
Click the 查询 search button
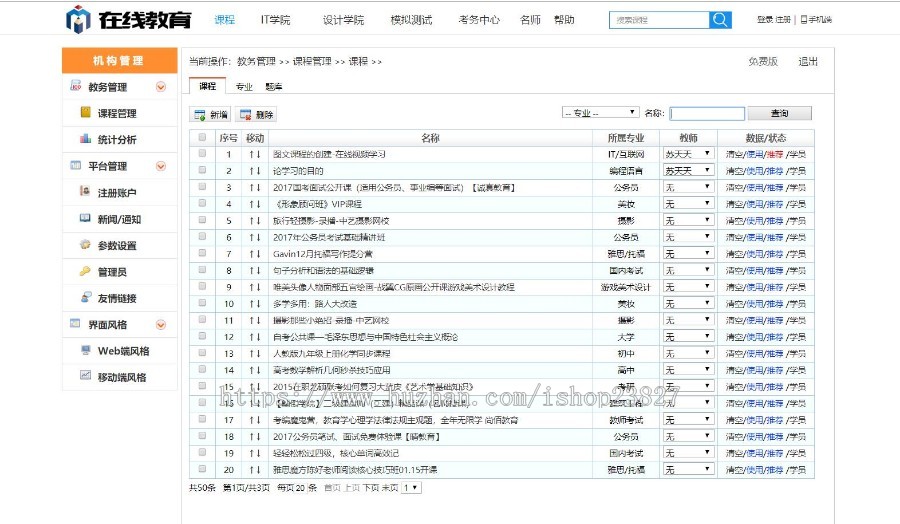pyautogui.click(x=779, y=114)
